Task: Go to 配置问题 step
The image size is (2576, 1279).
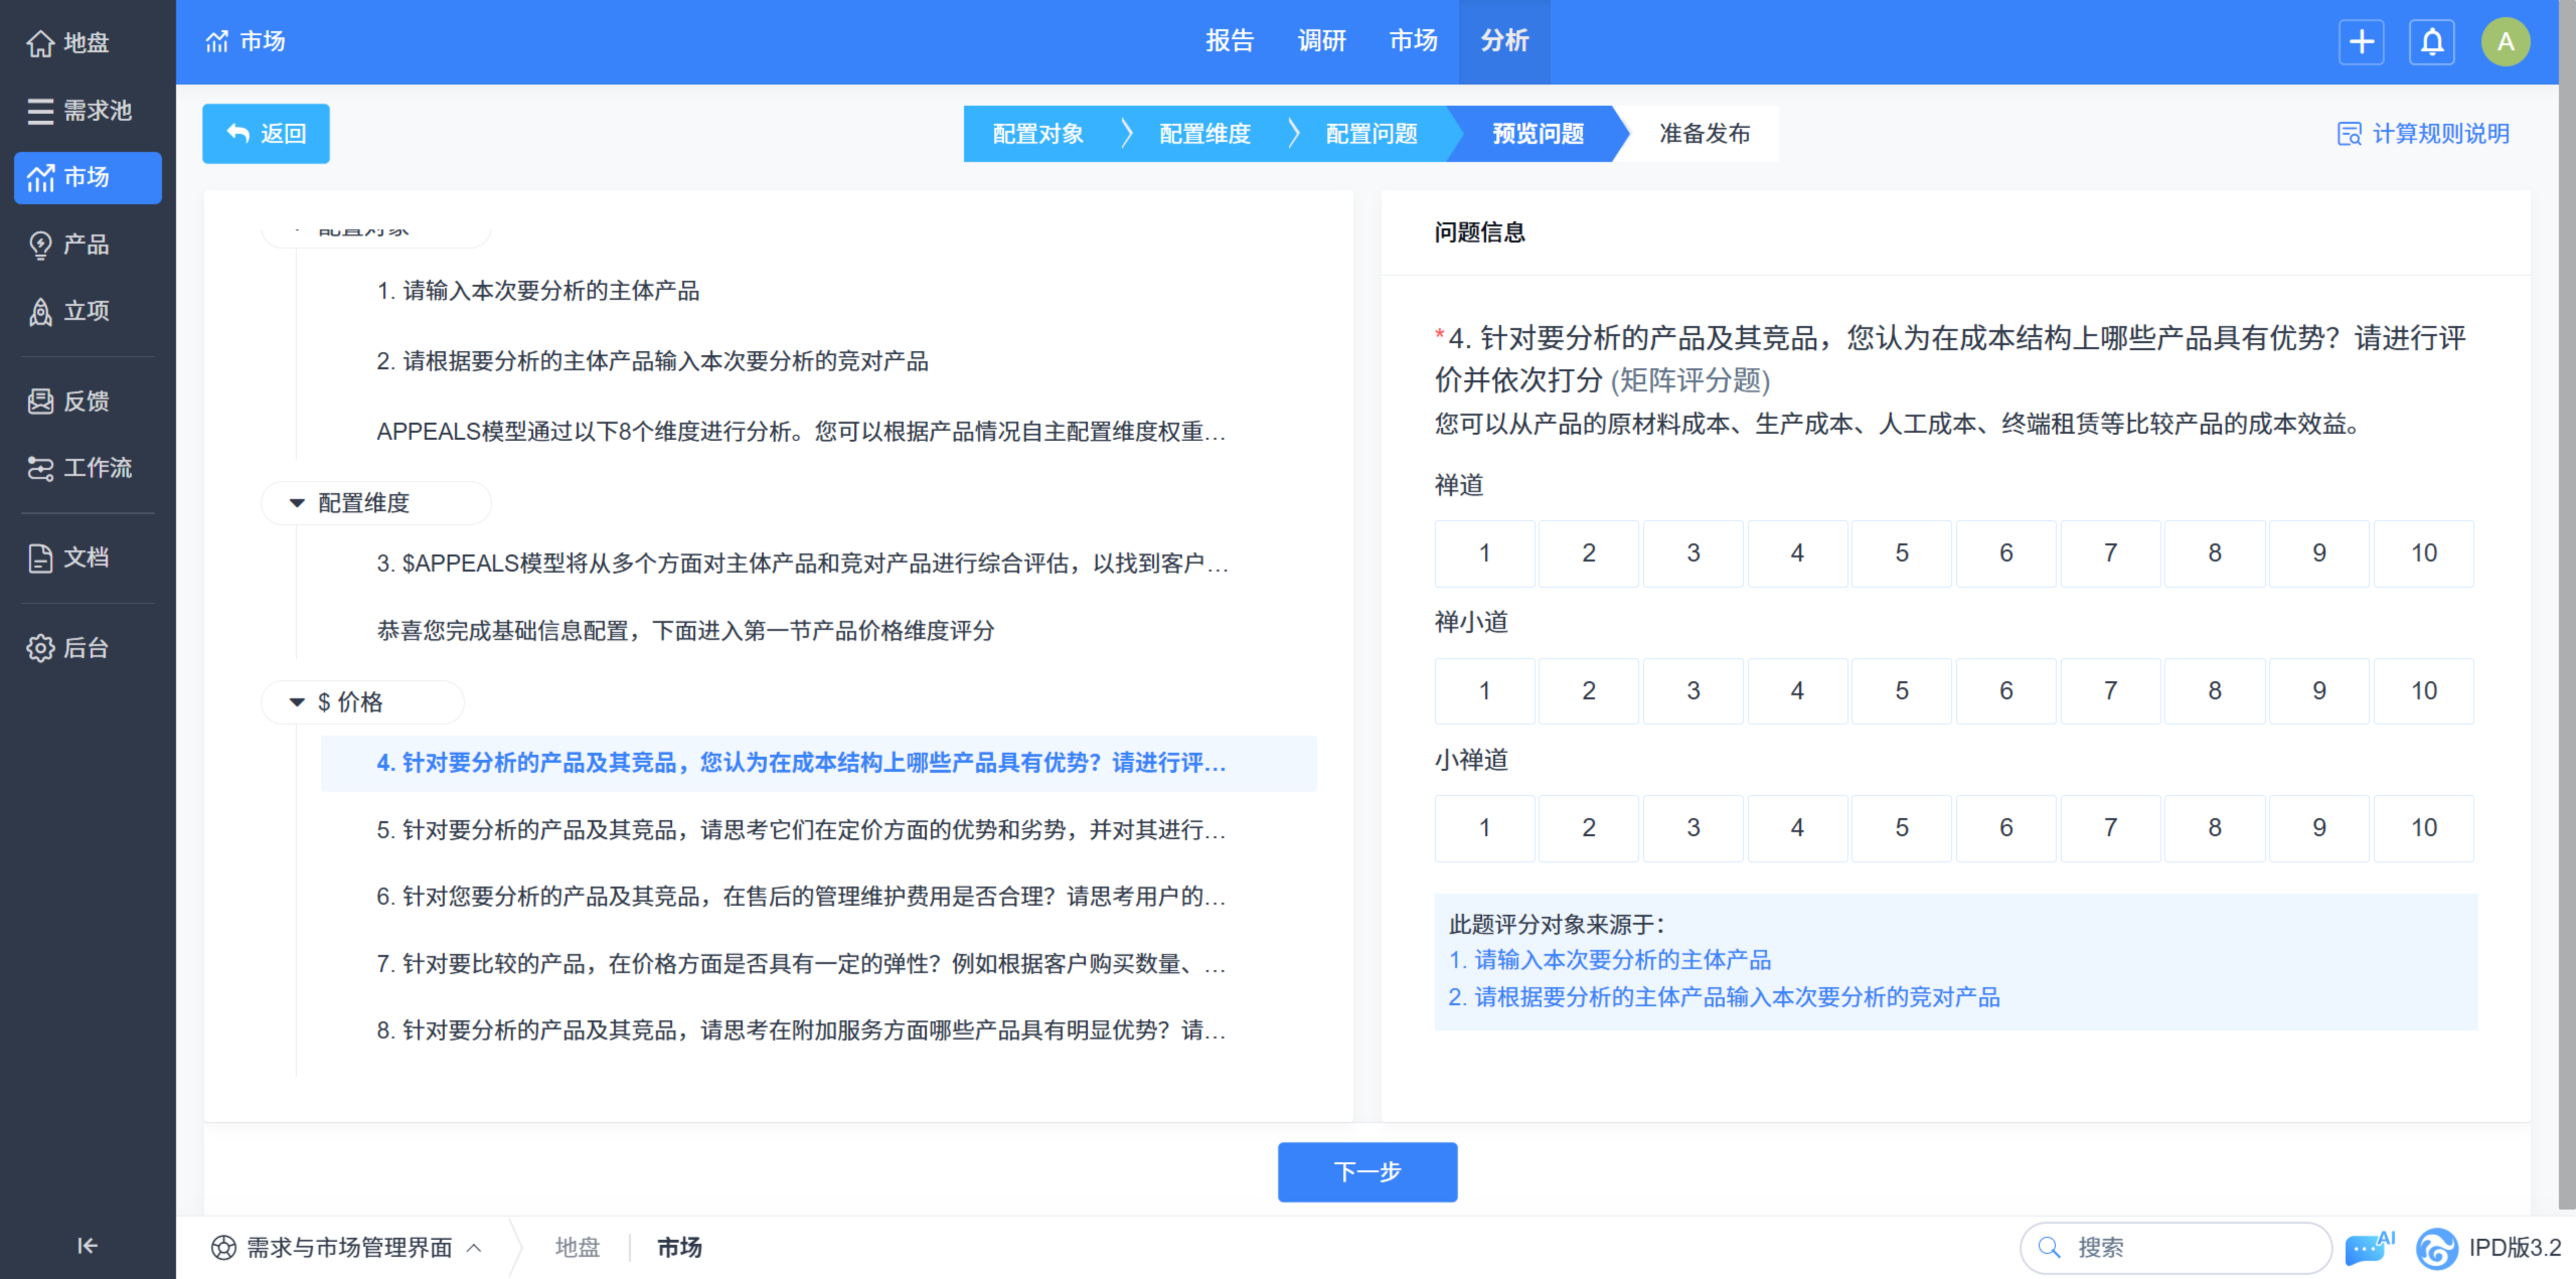Action: (x=1371, y=134)
